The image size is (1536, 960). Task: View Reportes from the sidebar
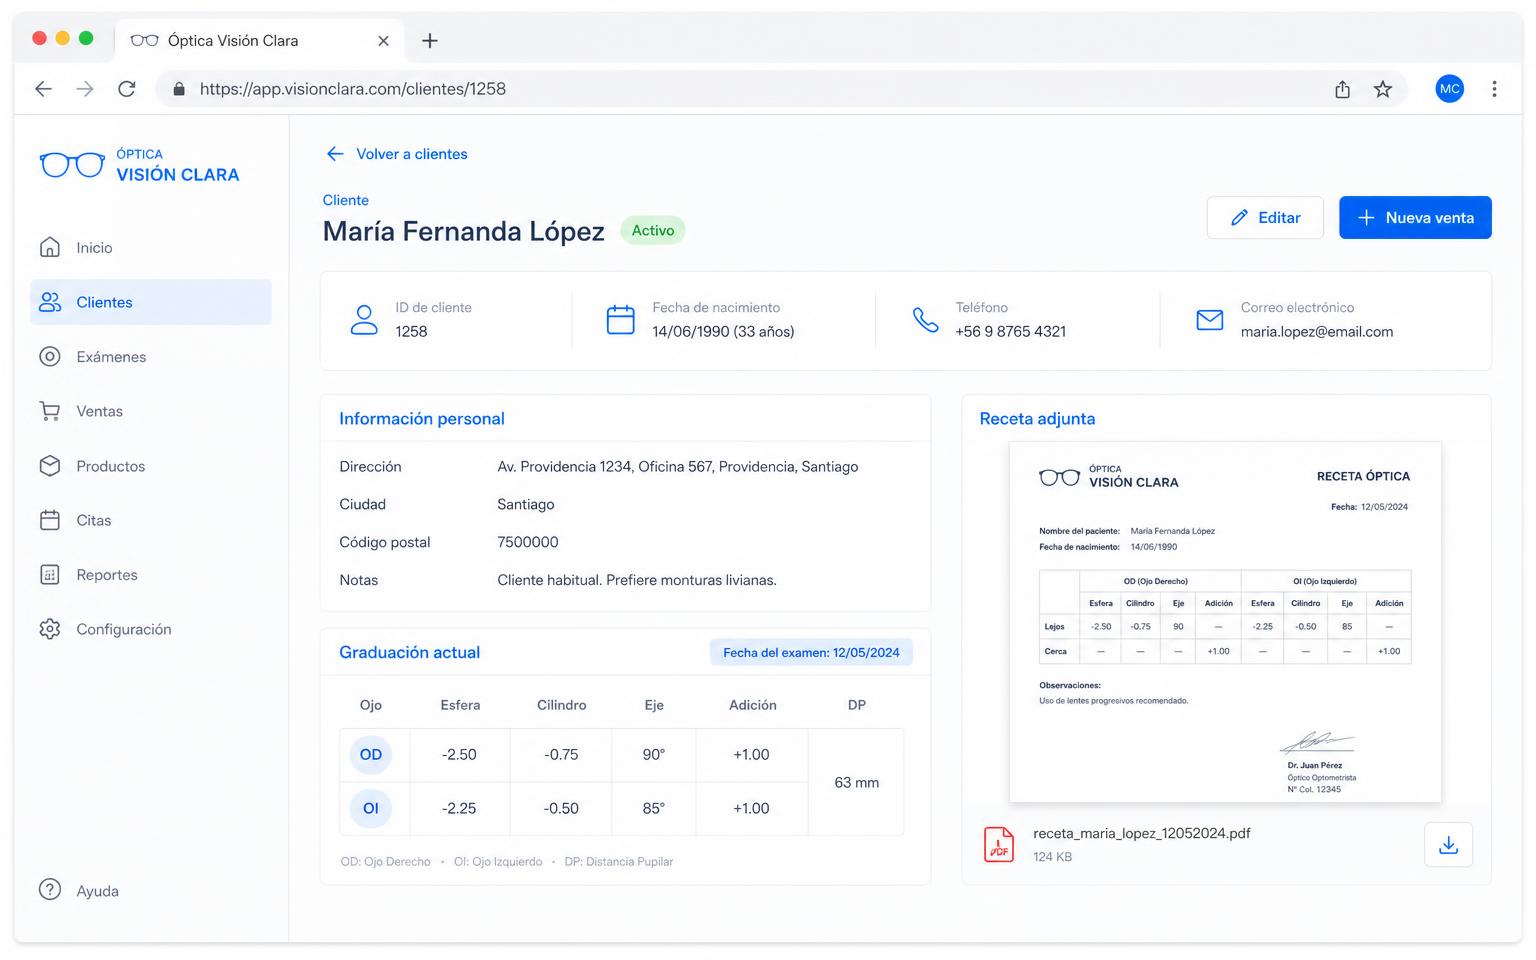pyautogui.click(x=151, y=575)
